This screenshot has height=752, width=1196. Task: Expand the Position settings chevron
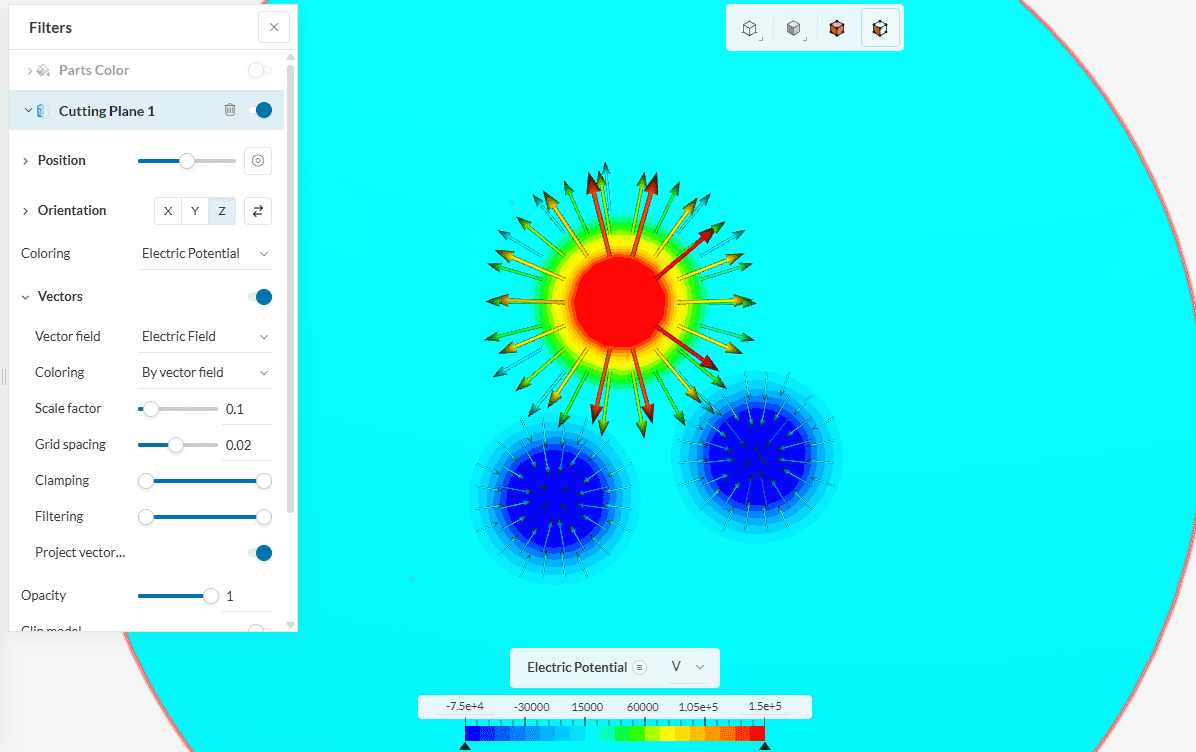pyautogui.click(x=25, y=161)
